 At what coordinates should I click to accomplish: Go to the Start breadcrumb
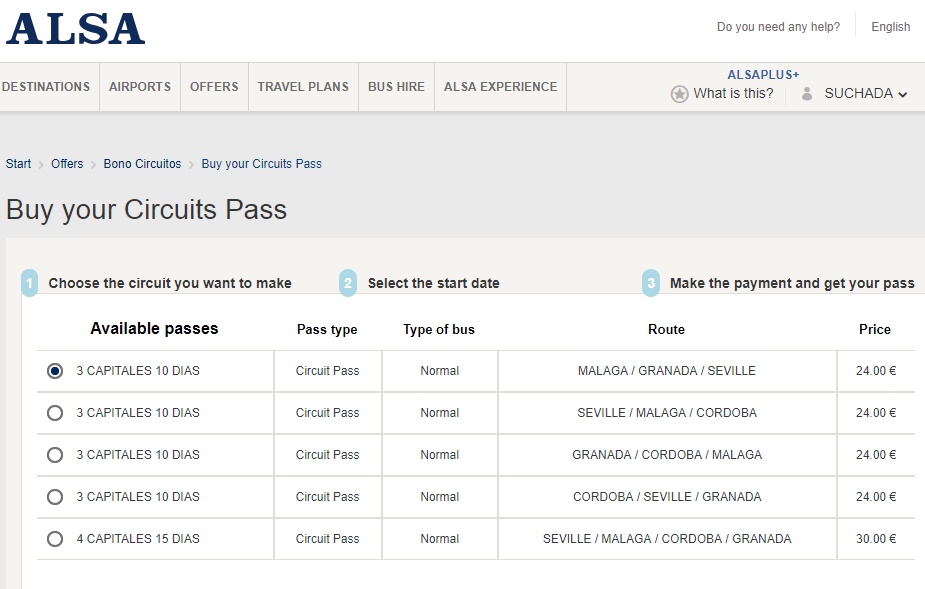tap(18, 163)
